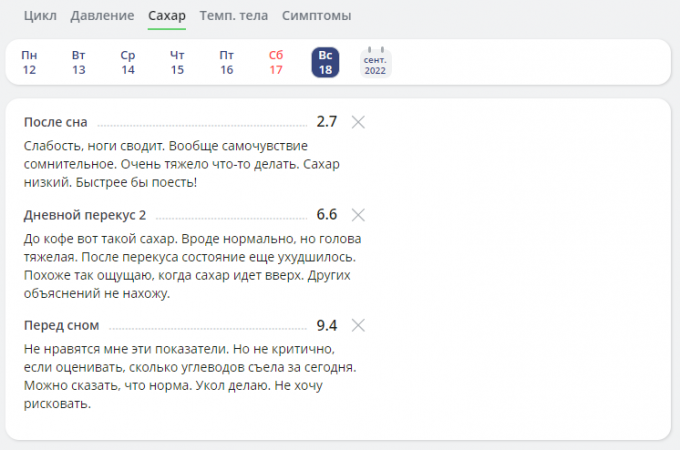This screenshot has width=680, height=450.
Task: Select Monday Пн 12 in week strip
Action: click(29, 62)
